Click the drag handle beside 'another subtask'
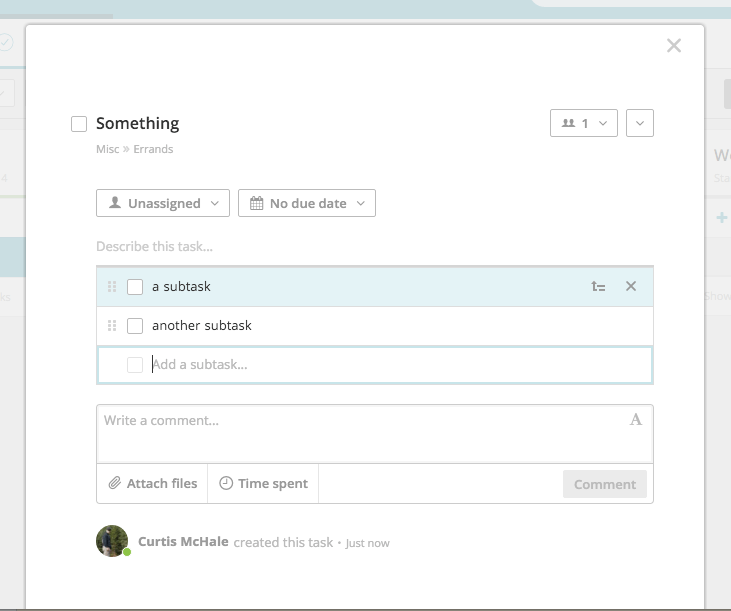The image size is (731, 611). (x=112, y=326)
